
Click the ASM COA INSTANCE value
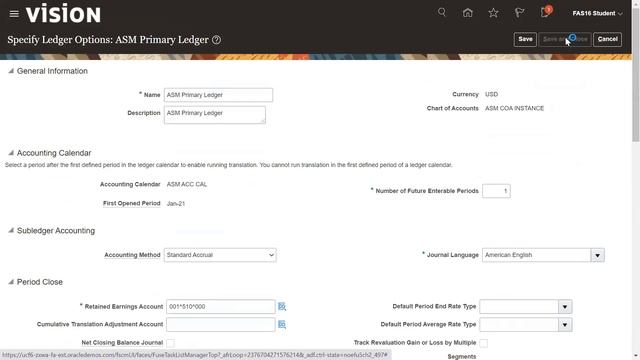[x=514, y=109]
